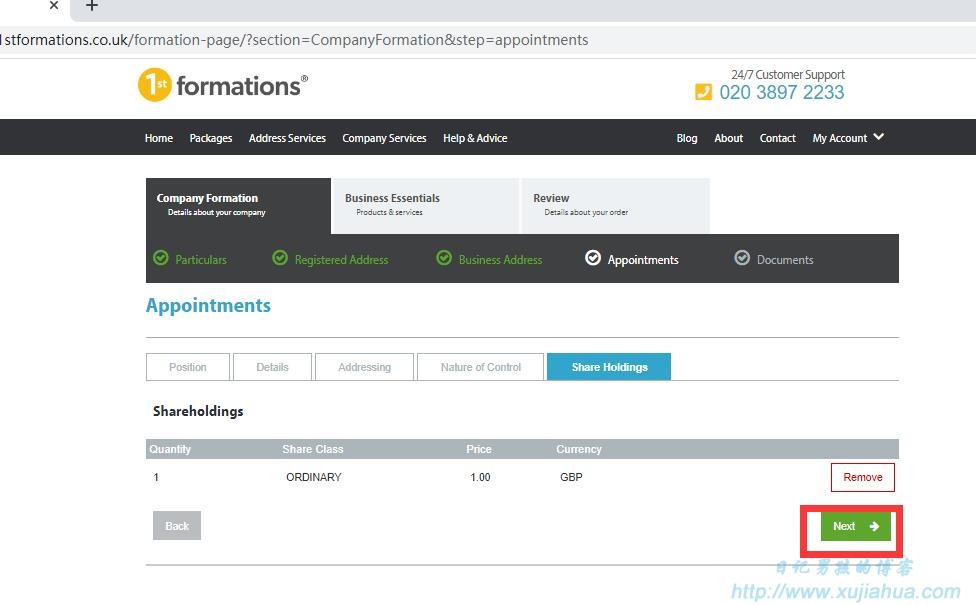This screenshot has width=976, height=605.
Task: Click the Currency column header
Action: 579,449
